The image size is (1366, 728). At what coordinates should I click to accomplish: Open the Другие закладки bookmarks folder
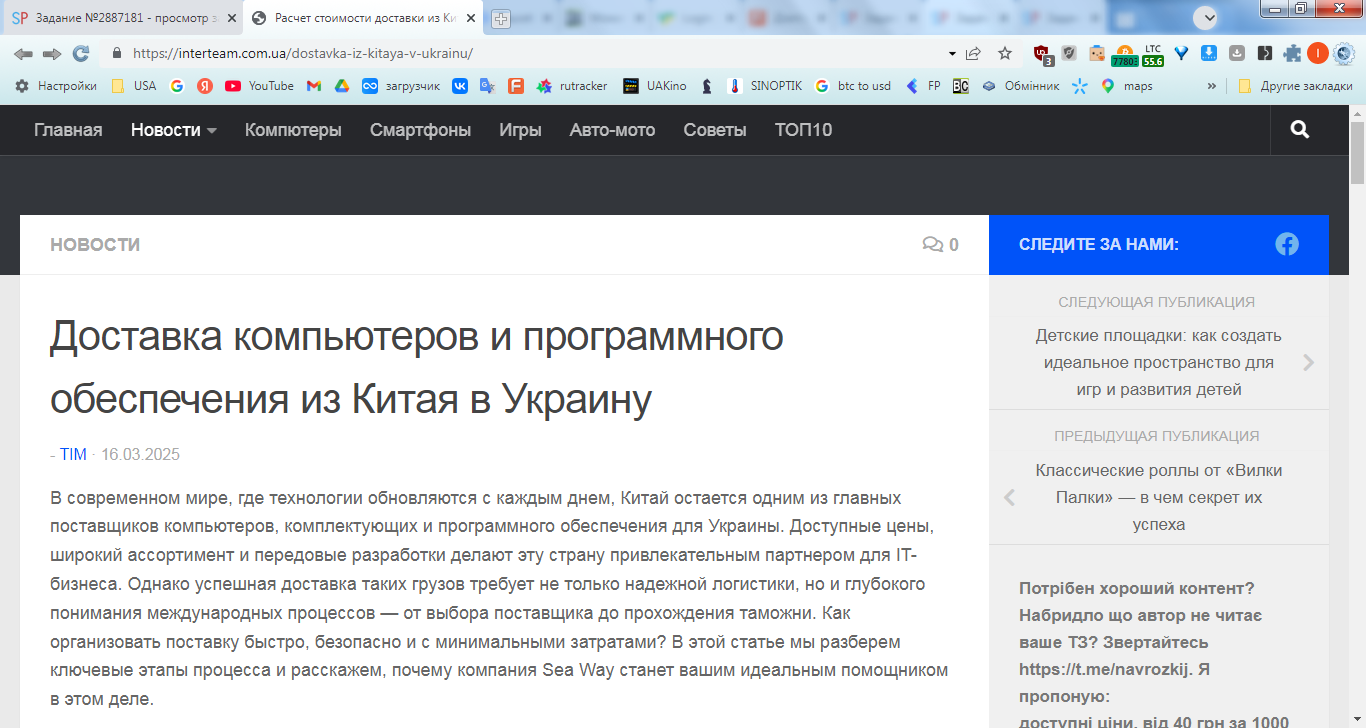coord(1295,86)
